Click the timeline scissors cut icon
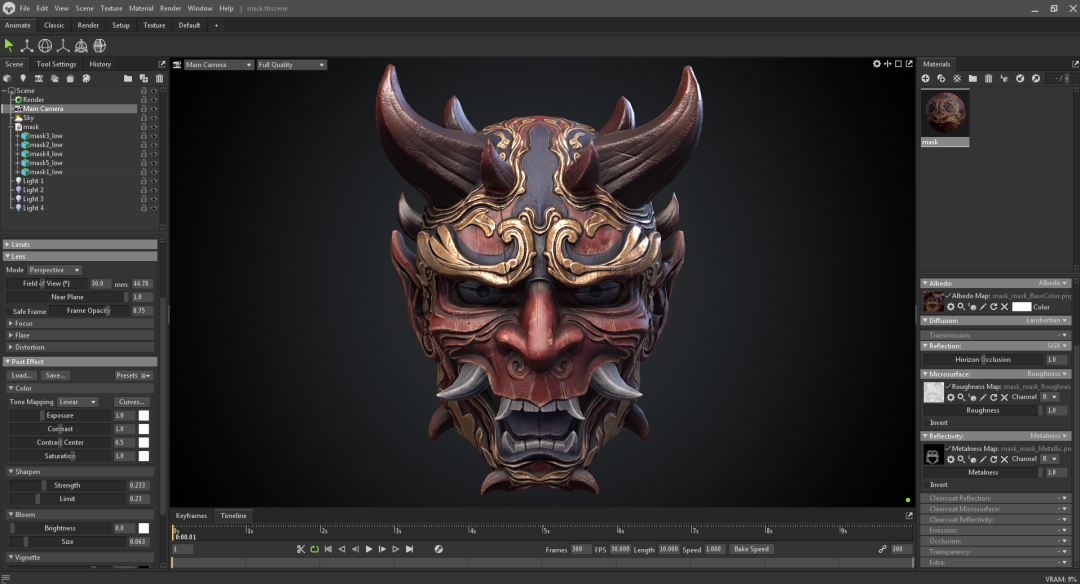The height and width of the screenshot is (584, 1080). pos(300,549)
